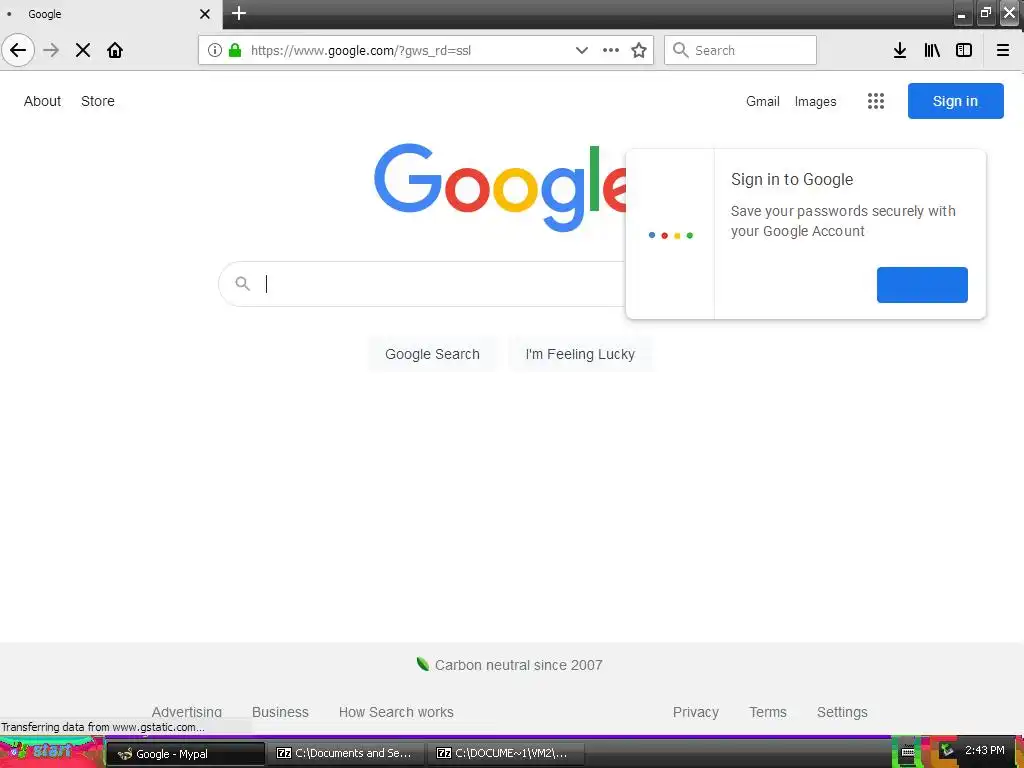
Task: Click the Google logo
Action: coord(500,188)
